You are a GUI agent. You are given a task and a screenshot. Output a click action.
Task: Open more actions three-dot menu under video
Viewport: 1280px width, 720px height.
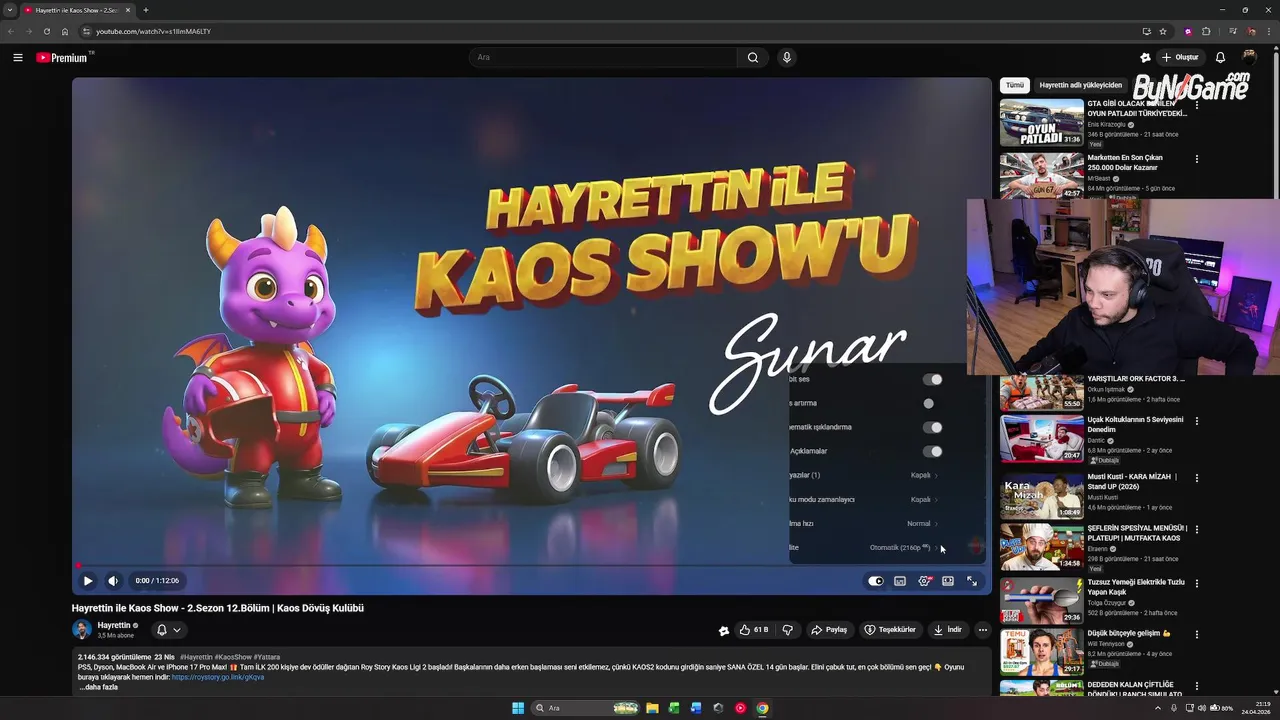[x=983, y=630]
